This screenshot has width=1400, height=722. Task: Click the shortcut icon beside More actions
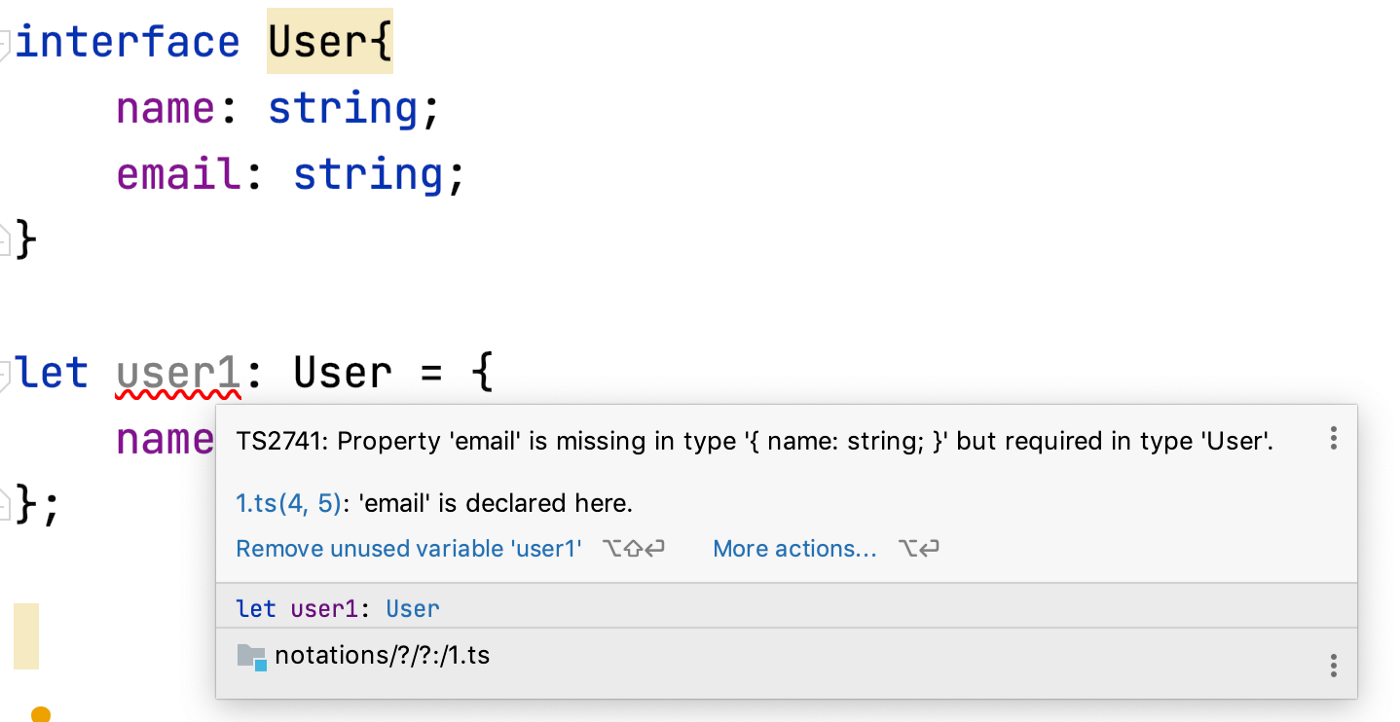(918, 548)
